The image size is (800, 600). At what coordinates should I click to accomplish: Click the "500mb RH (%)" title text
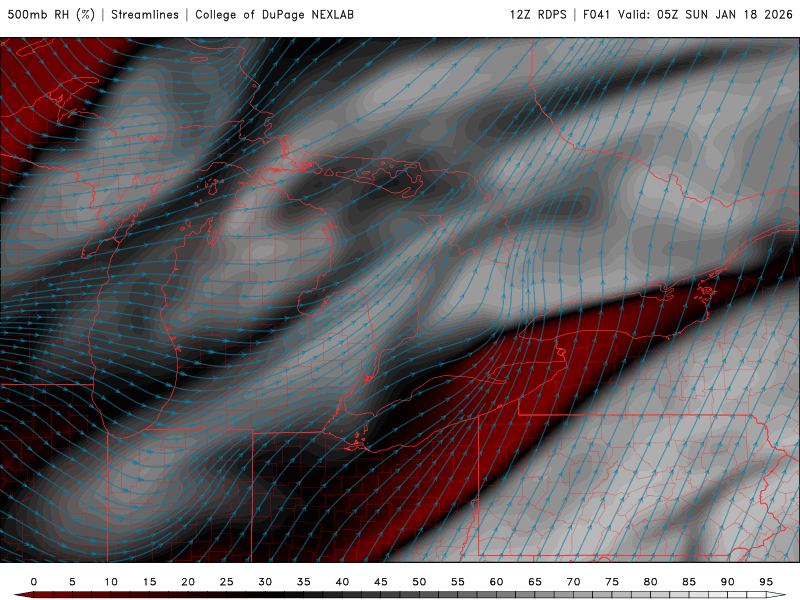tap(51, 14)
